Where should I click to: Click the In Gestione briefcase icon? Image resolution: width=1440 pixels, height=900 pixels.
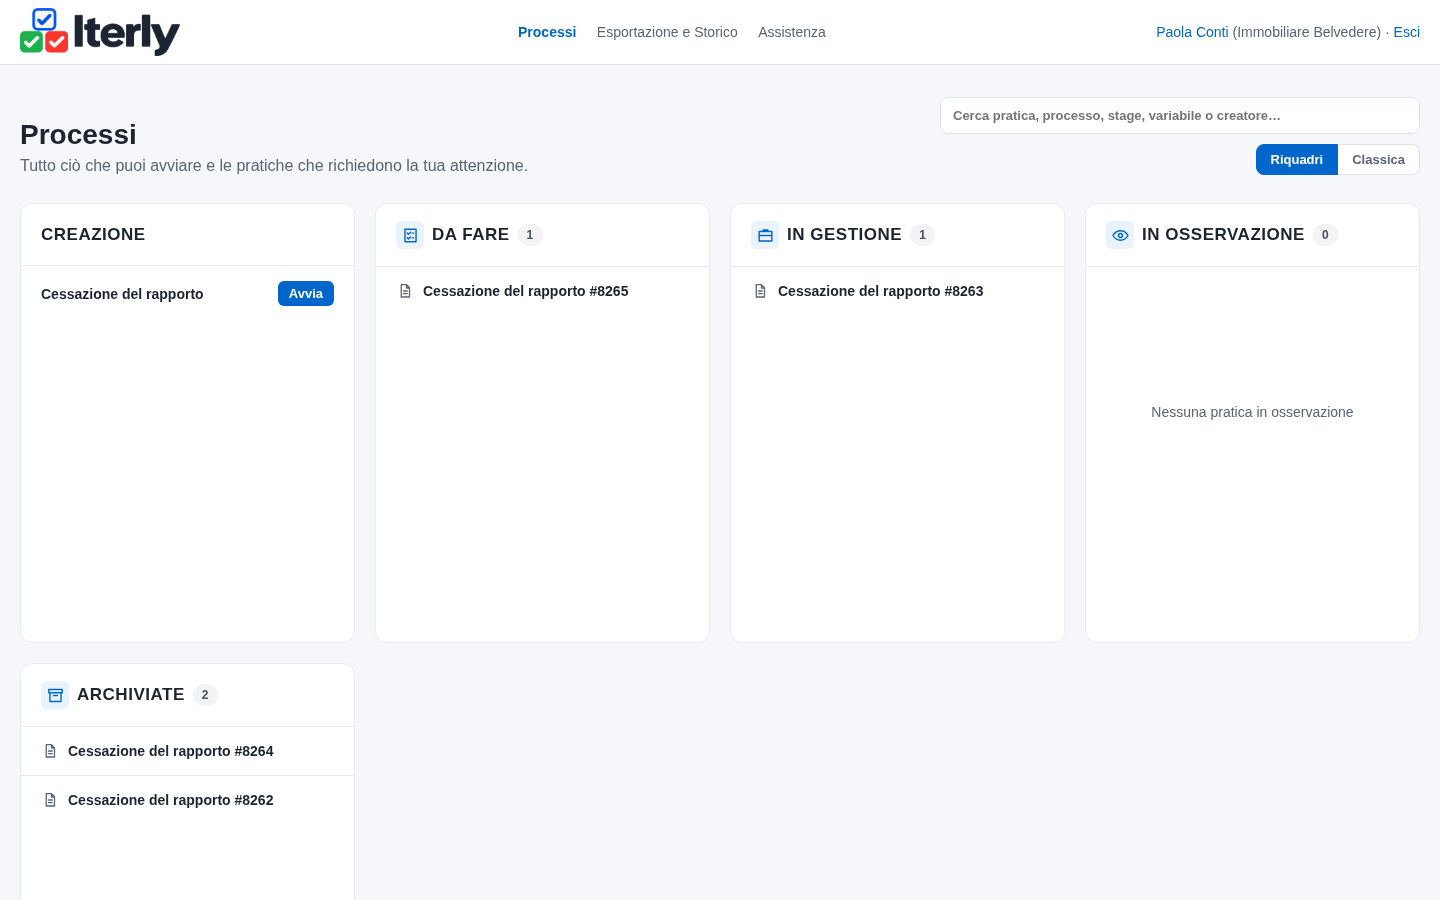[x=765, y=235]
